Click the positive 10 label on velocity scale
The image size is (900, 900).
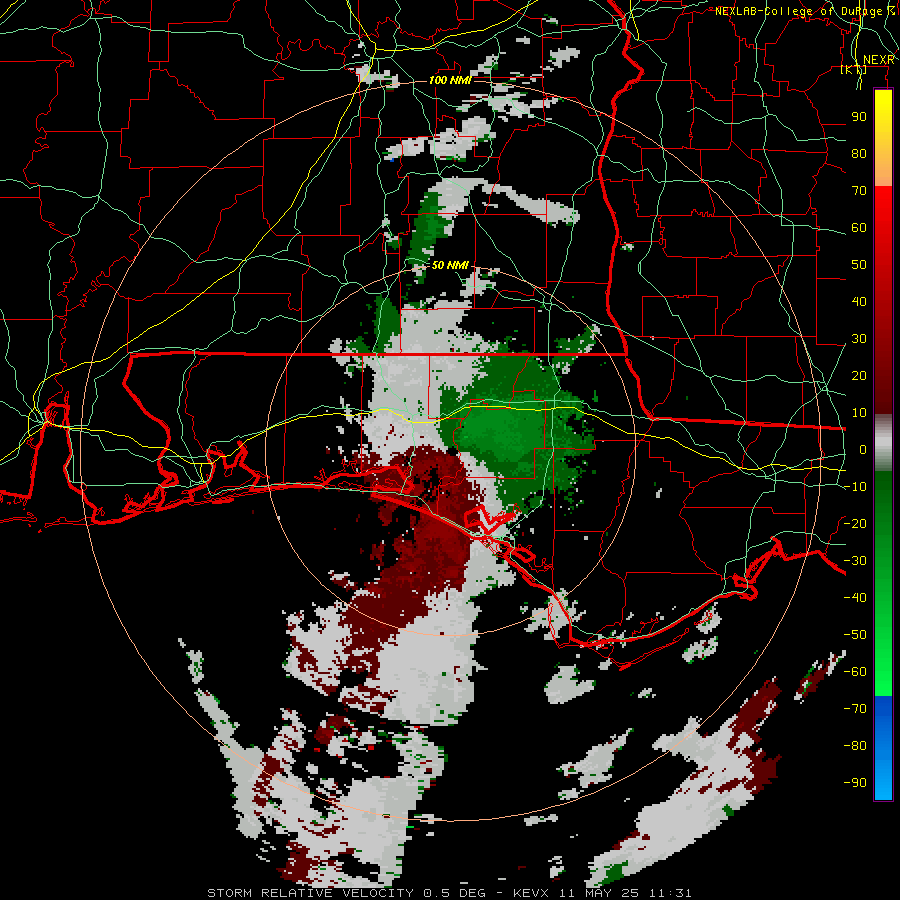click(859, 413)
